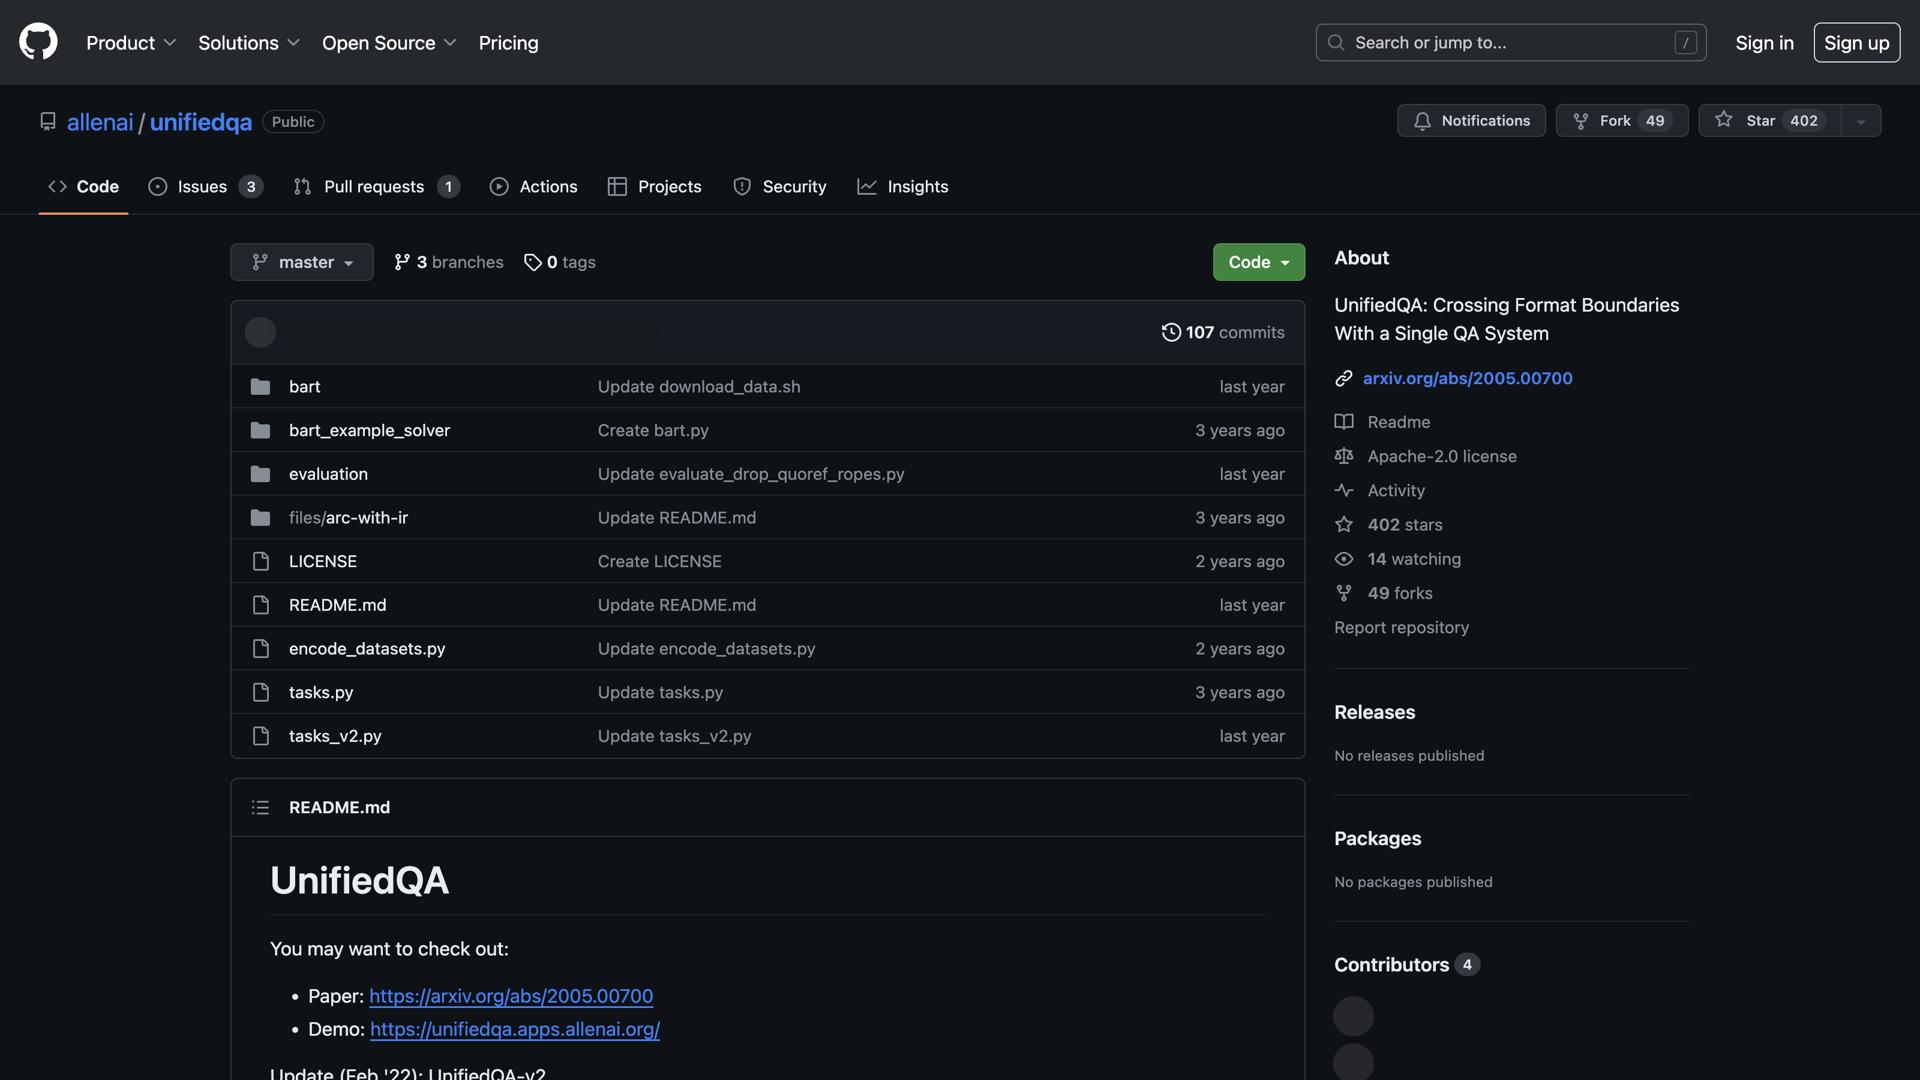Switch to the Issues tab
This screenshot has height=1080, width=1920.
point(200,186)
